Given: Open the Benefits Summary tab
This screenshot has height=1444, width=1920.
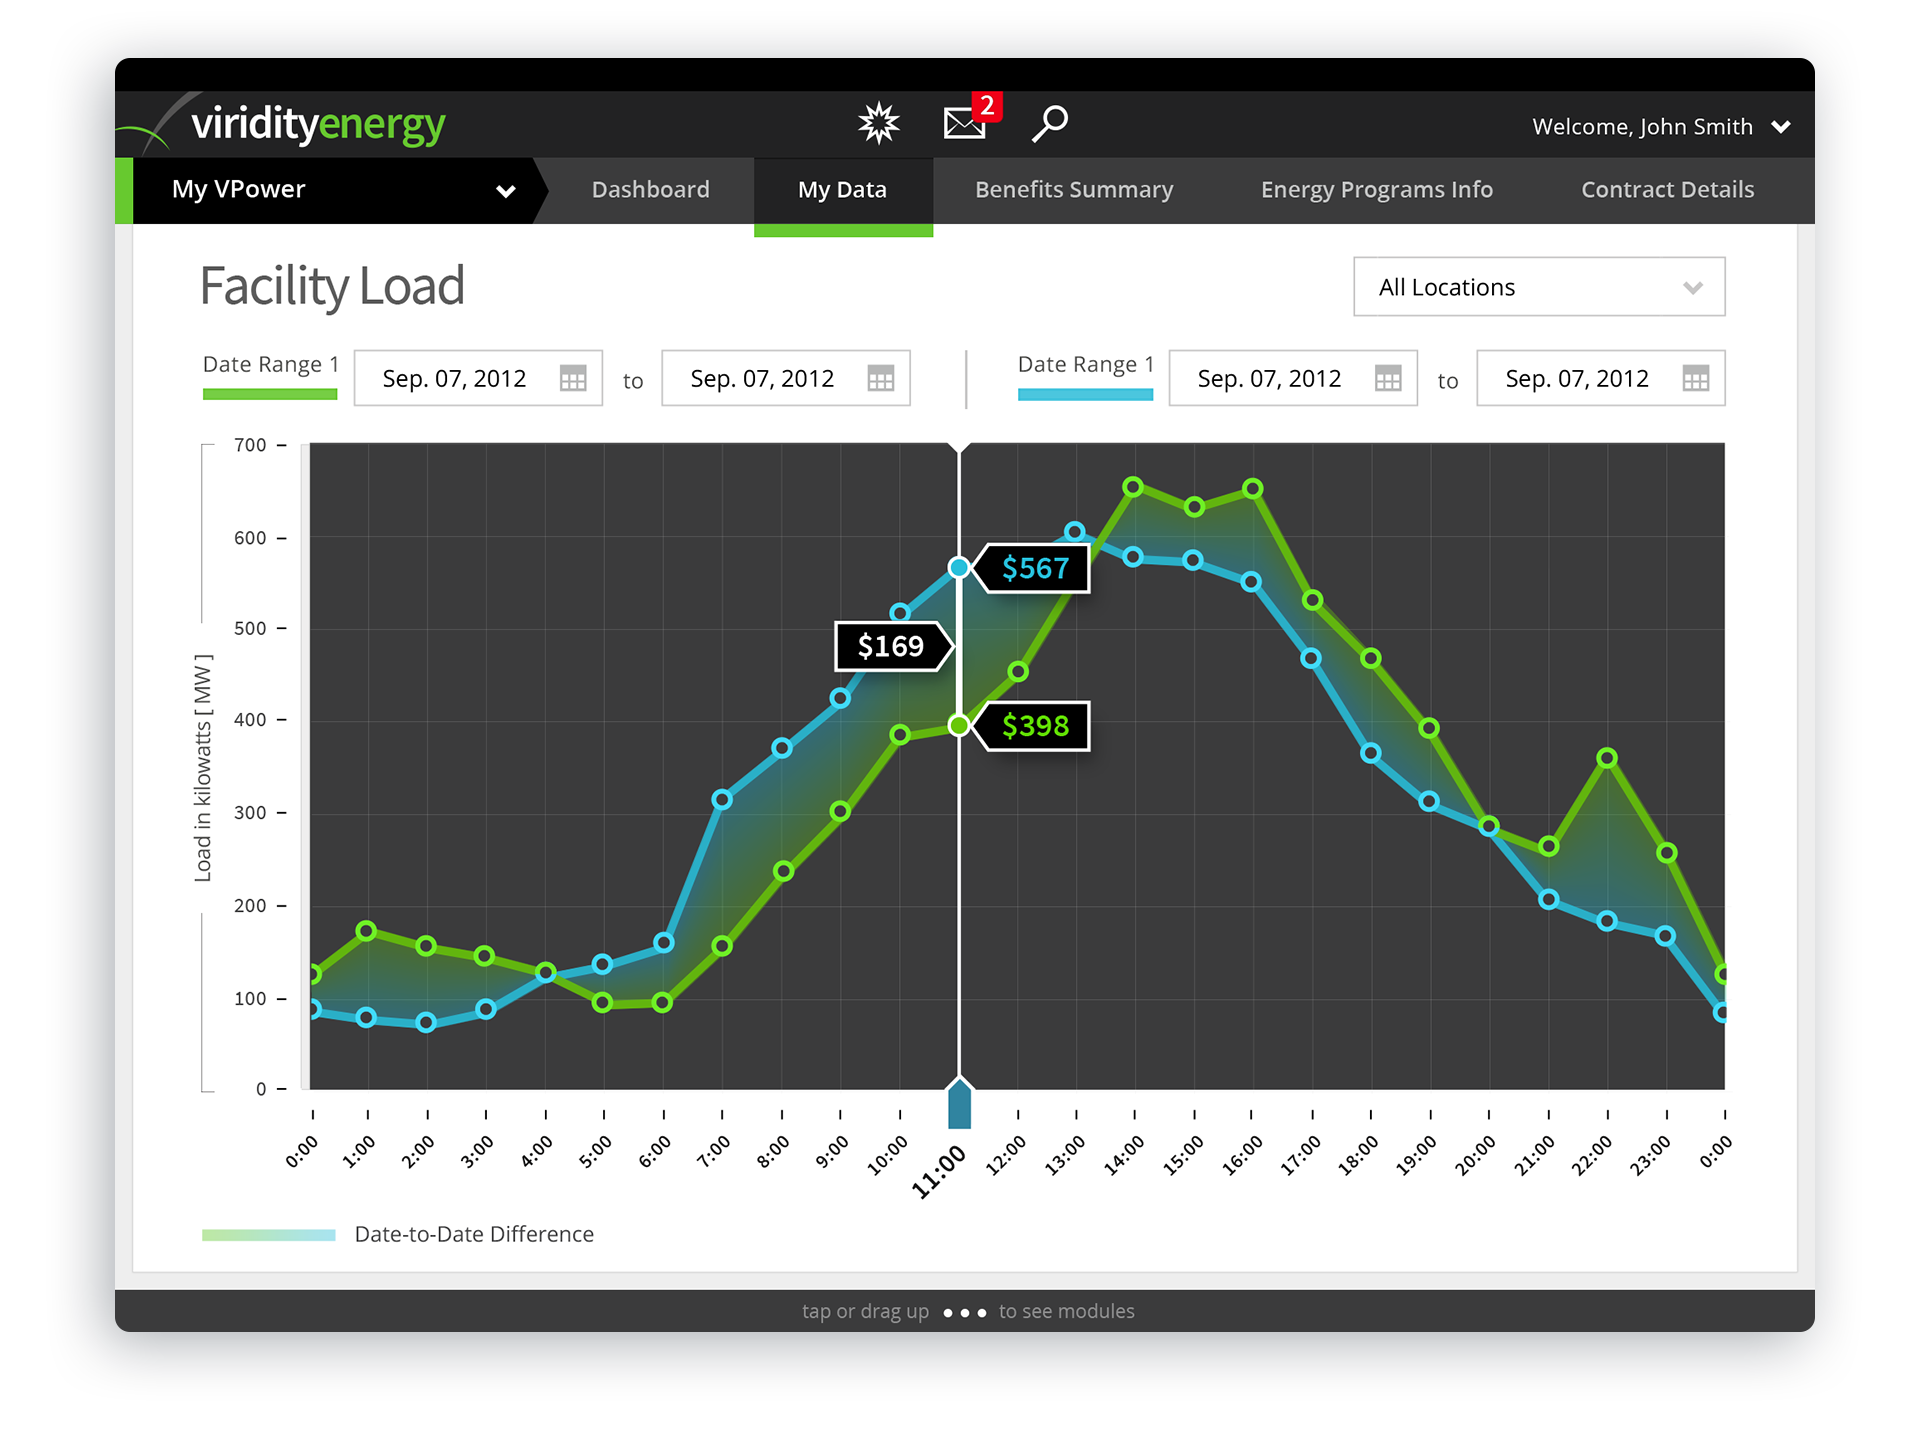Looking at the screenshot, I should pos(1074,190).
